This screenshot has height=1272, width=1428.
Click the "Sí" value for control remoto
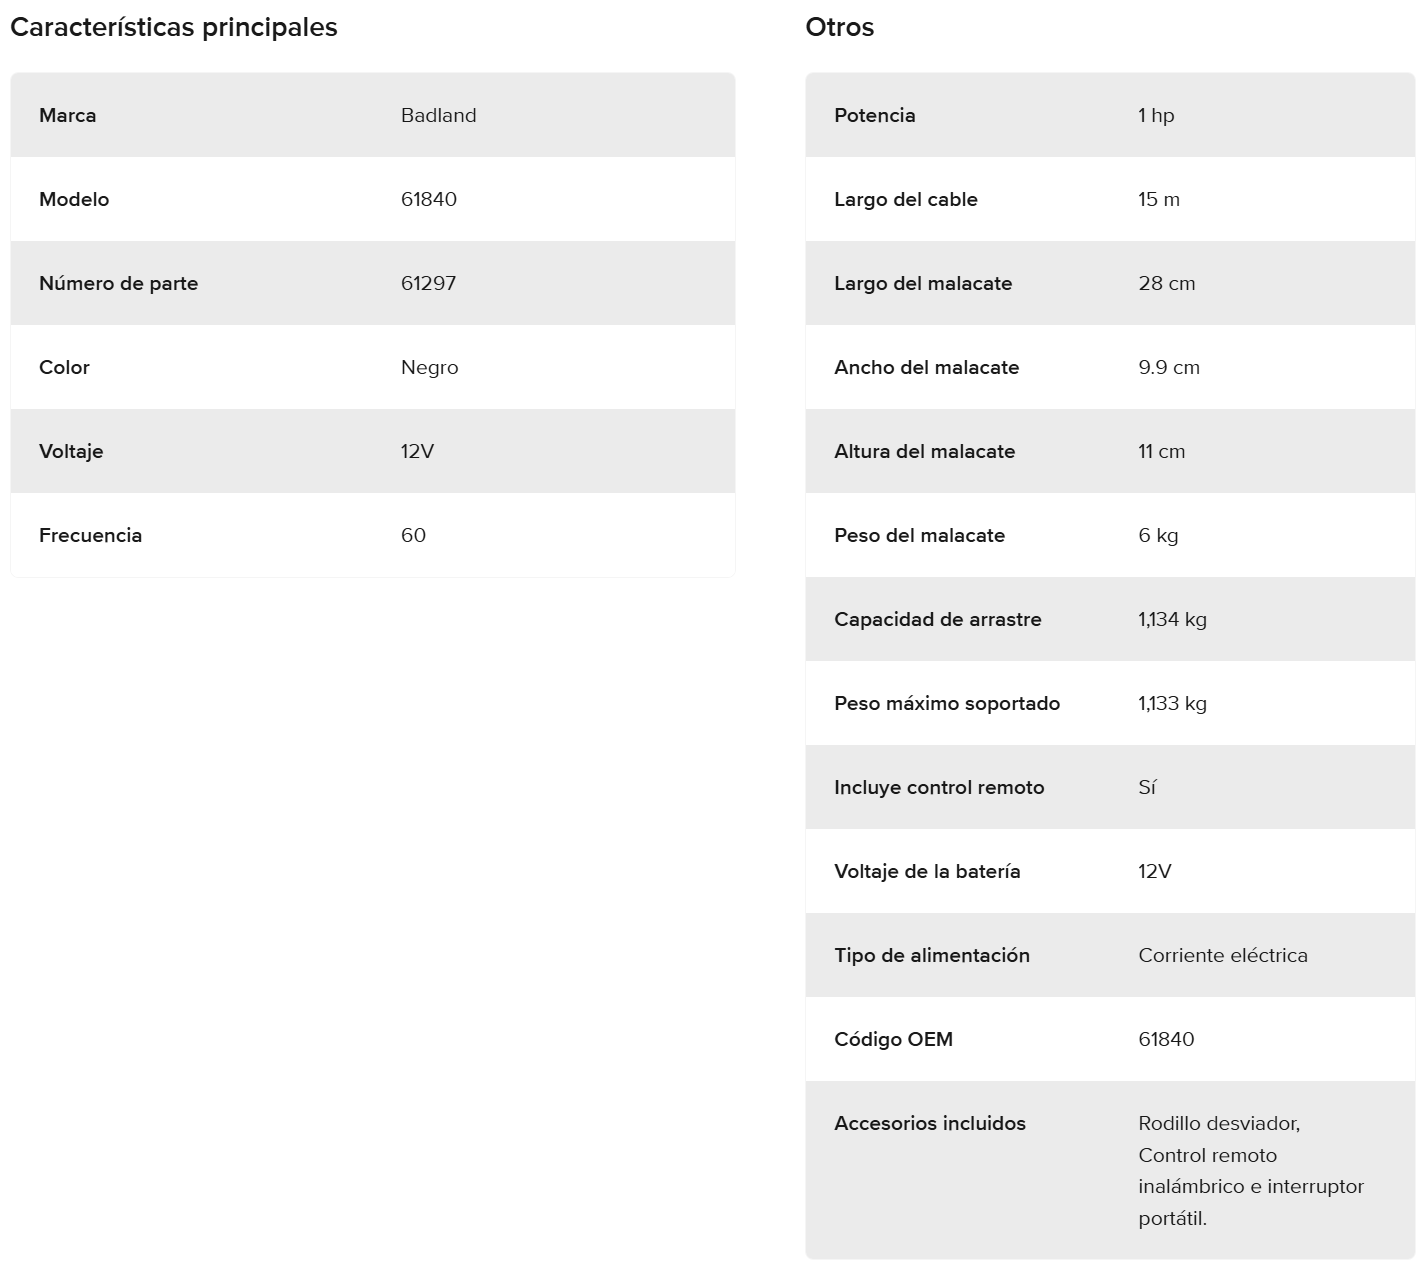(x=1147, y=787)
